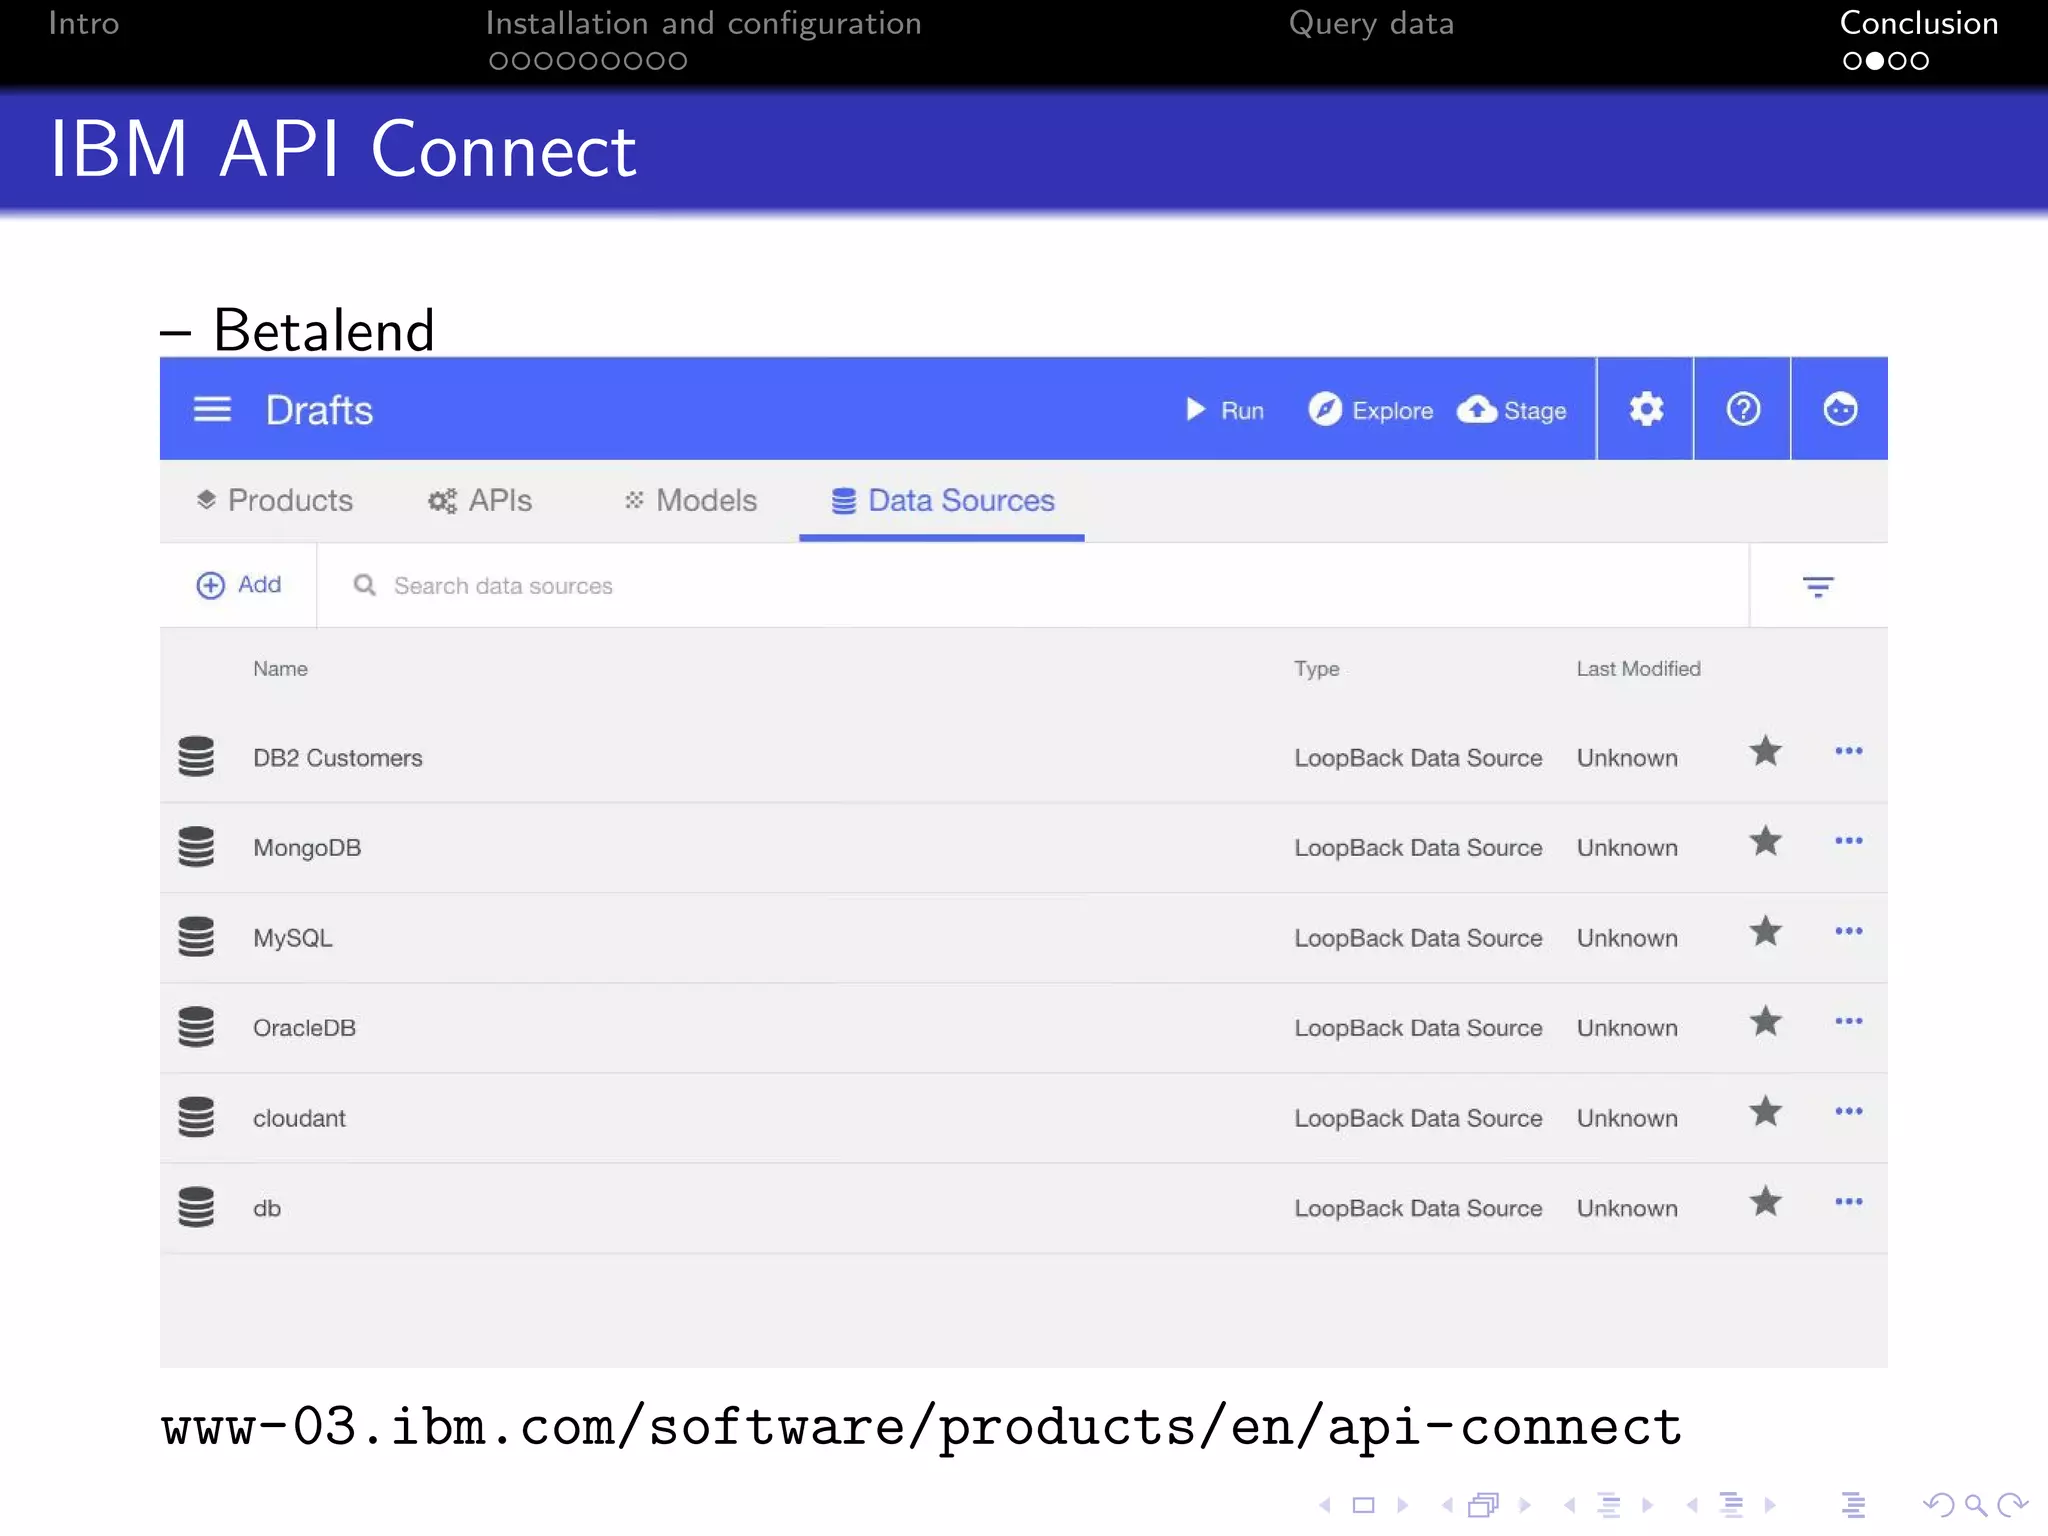Open more options menu for MySQL

(1849, 931)
